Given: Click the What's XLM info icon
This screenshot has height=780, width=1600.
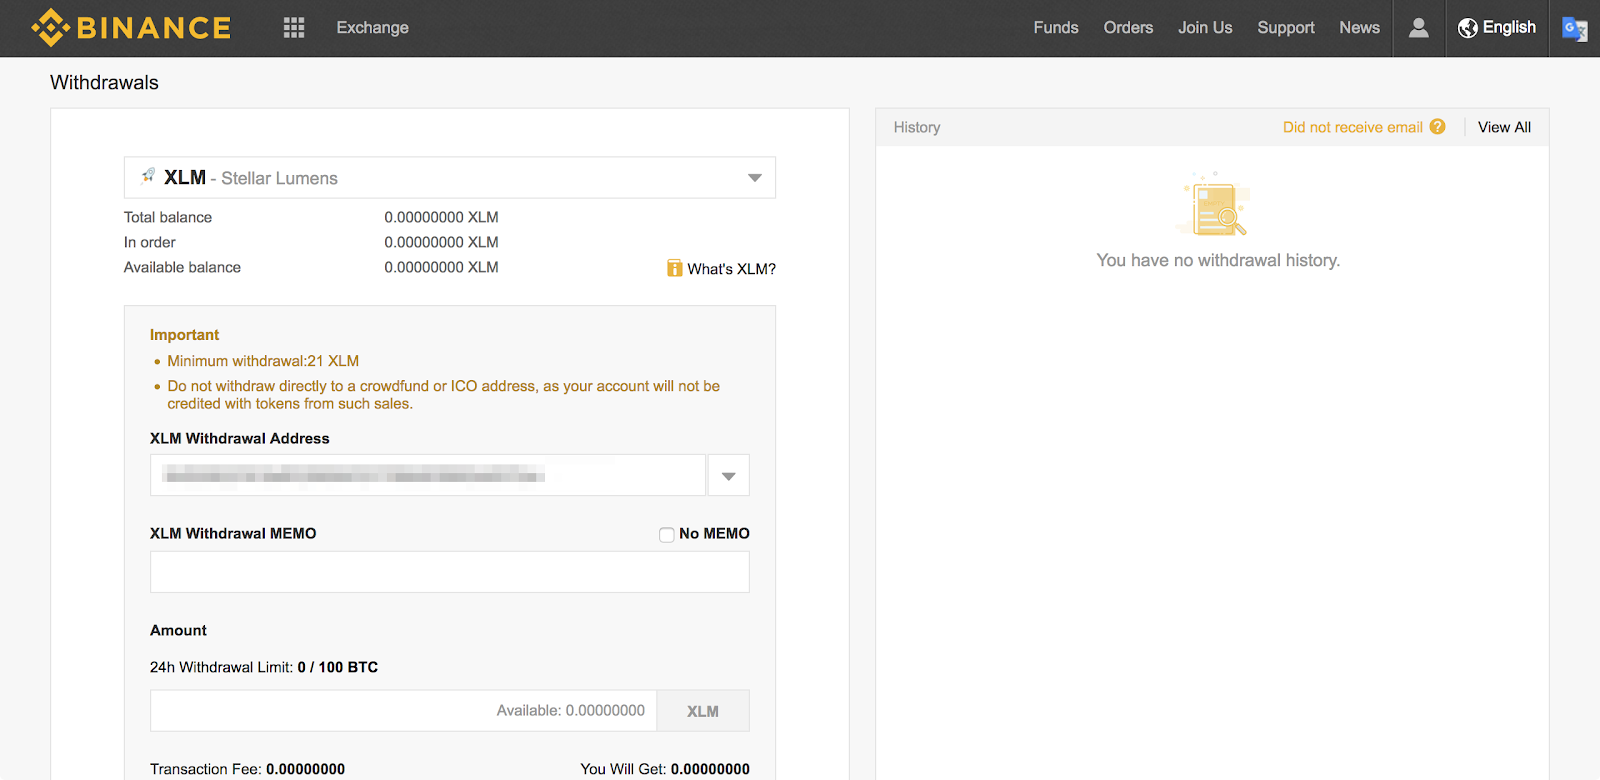Looking at the screenshot, I should (x=675, y=268).
